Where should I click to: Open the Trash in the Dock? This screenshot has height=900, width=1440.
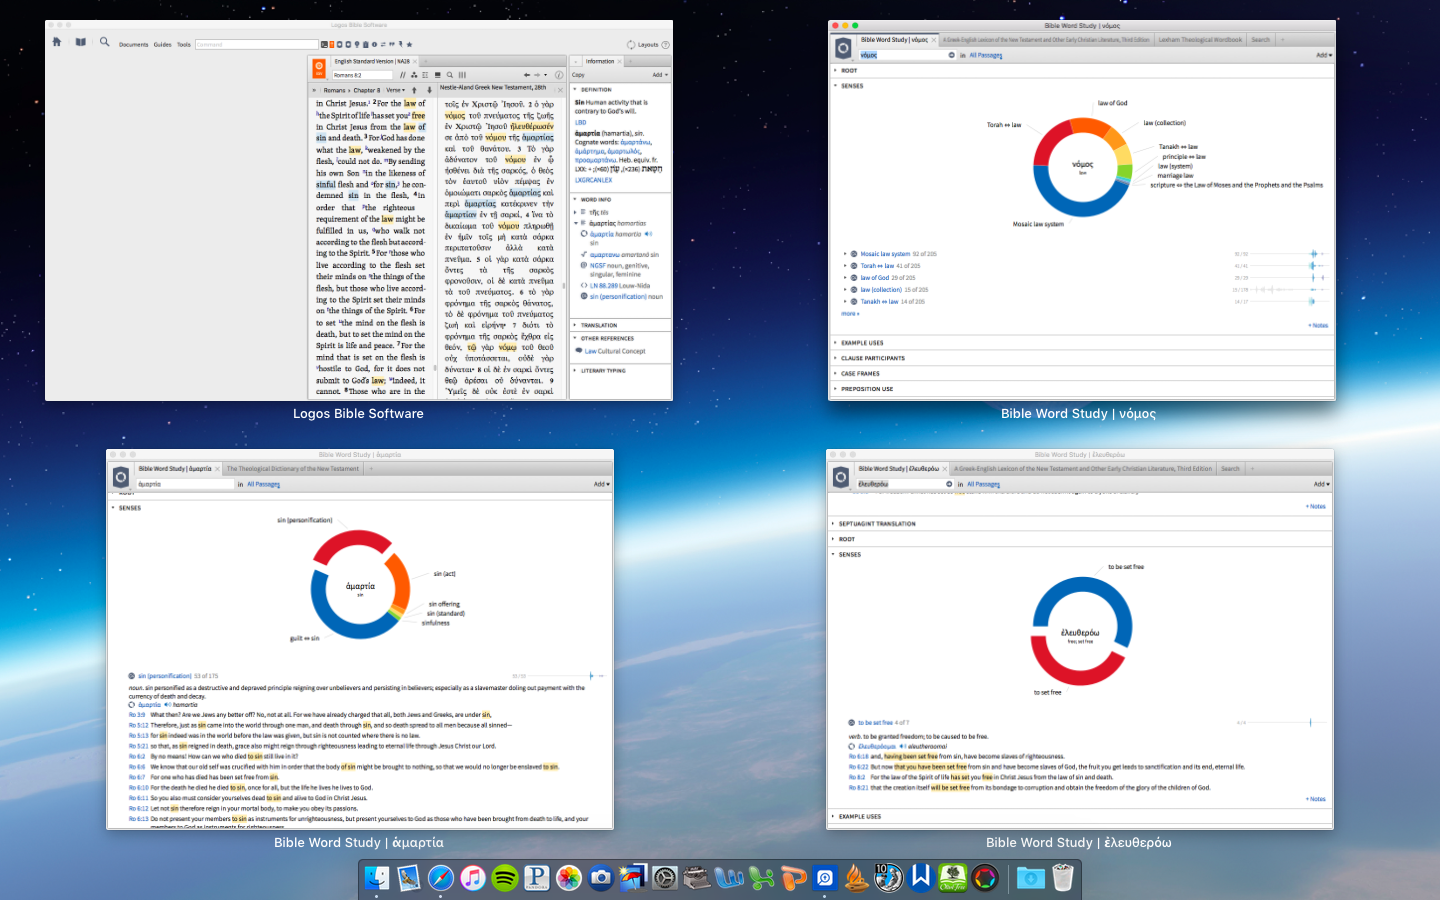click(x=1063, y=878)
